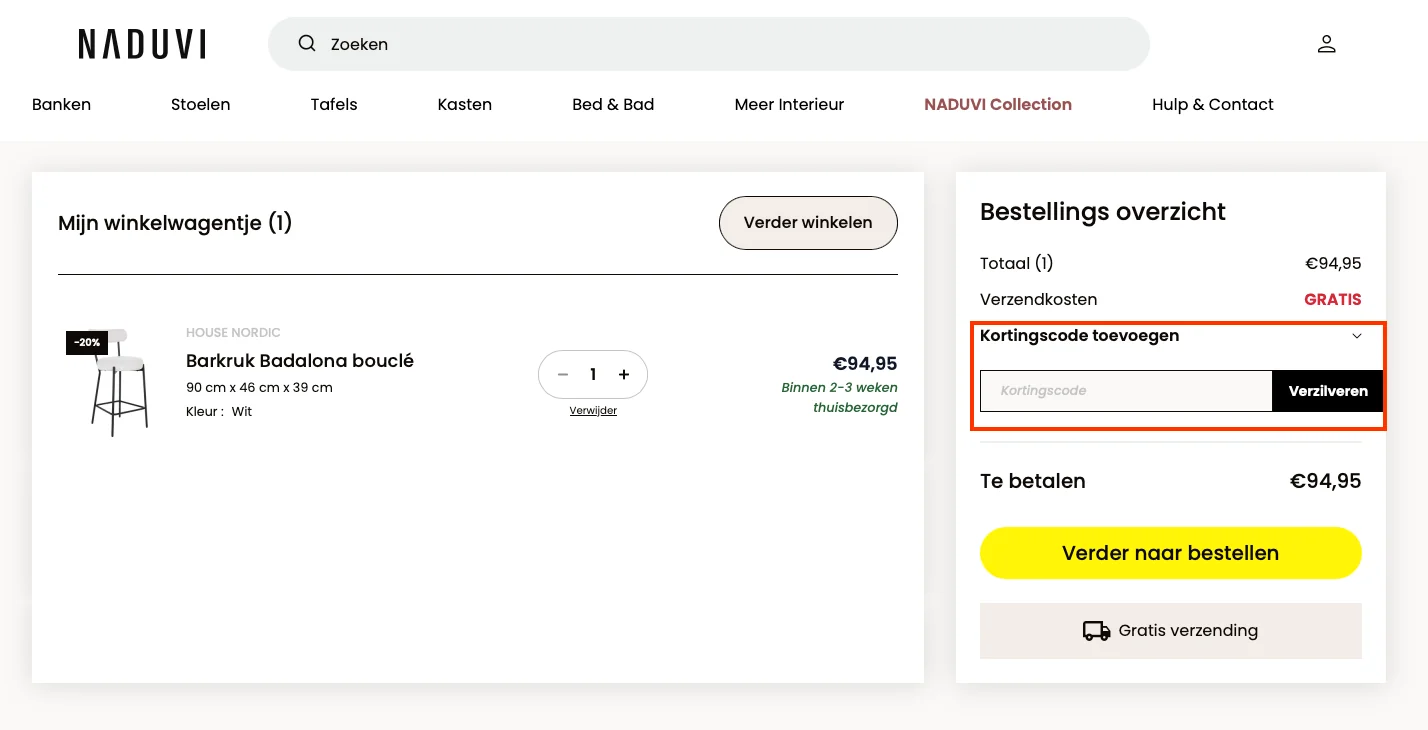The image size is (1428, 730).
Task: Click the search magnifier icon
Action: coord(307,43)
